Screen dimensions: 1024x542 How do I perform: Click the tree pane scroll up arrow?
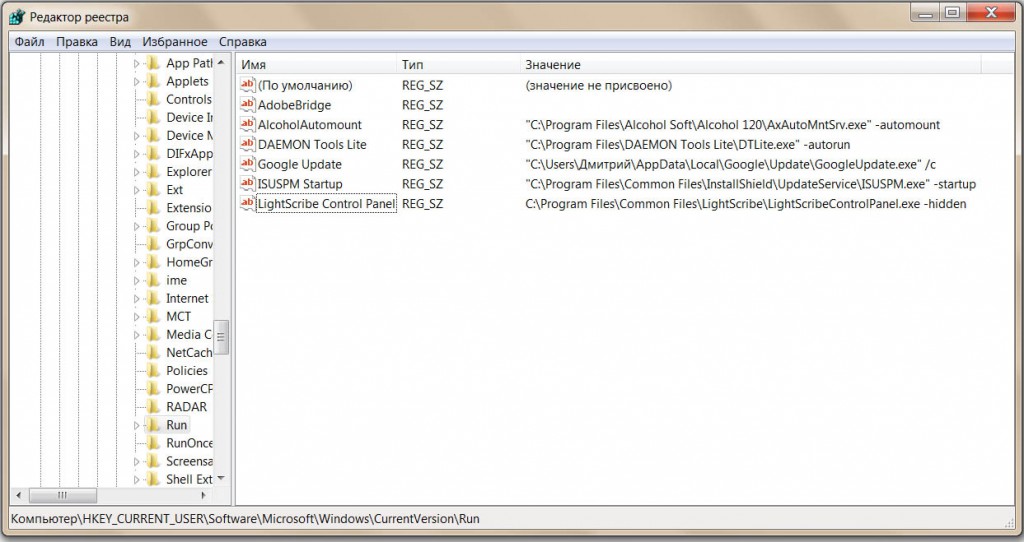[221, 62]
